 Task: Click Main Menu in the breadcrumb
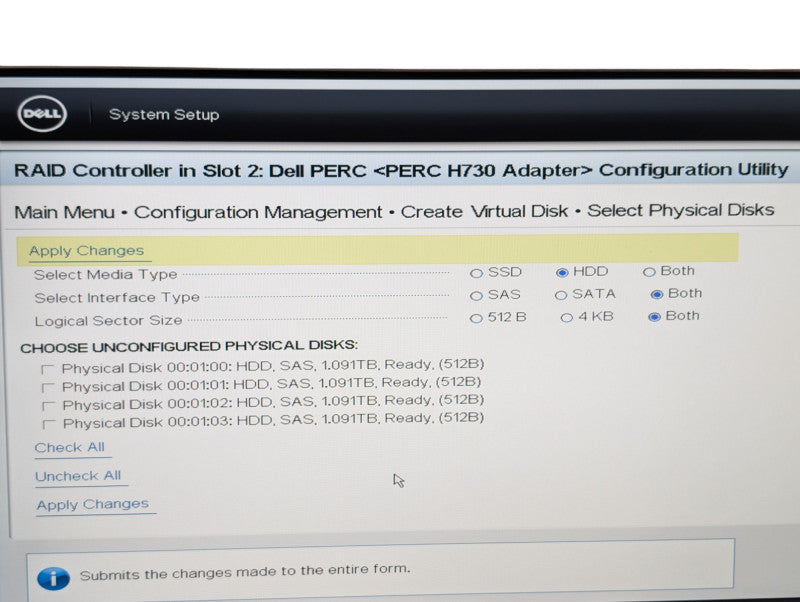[x=65, y=212]
